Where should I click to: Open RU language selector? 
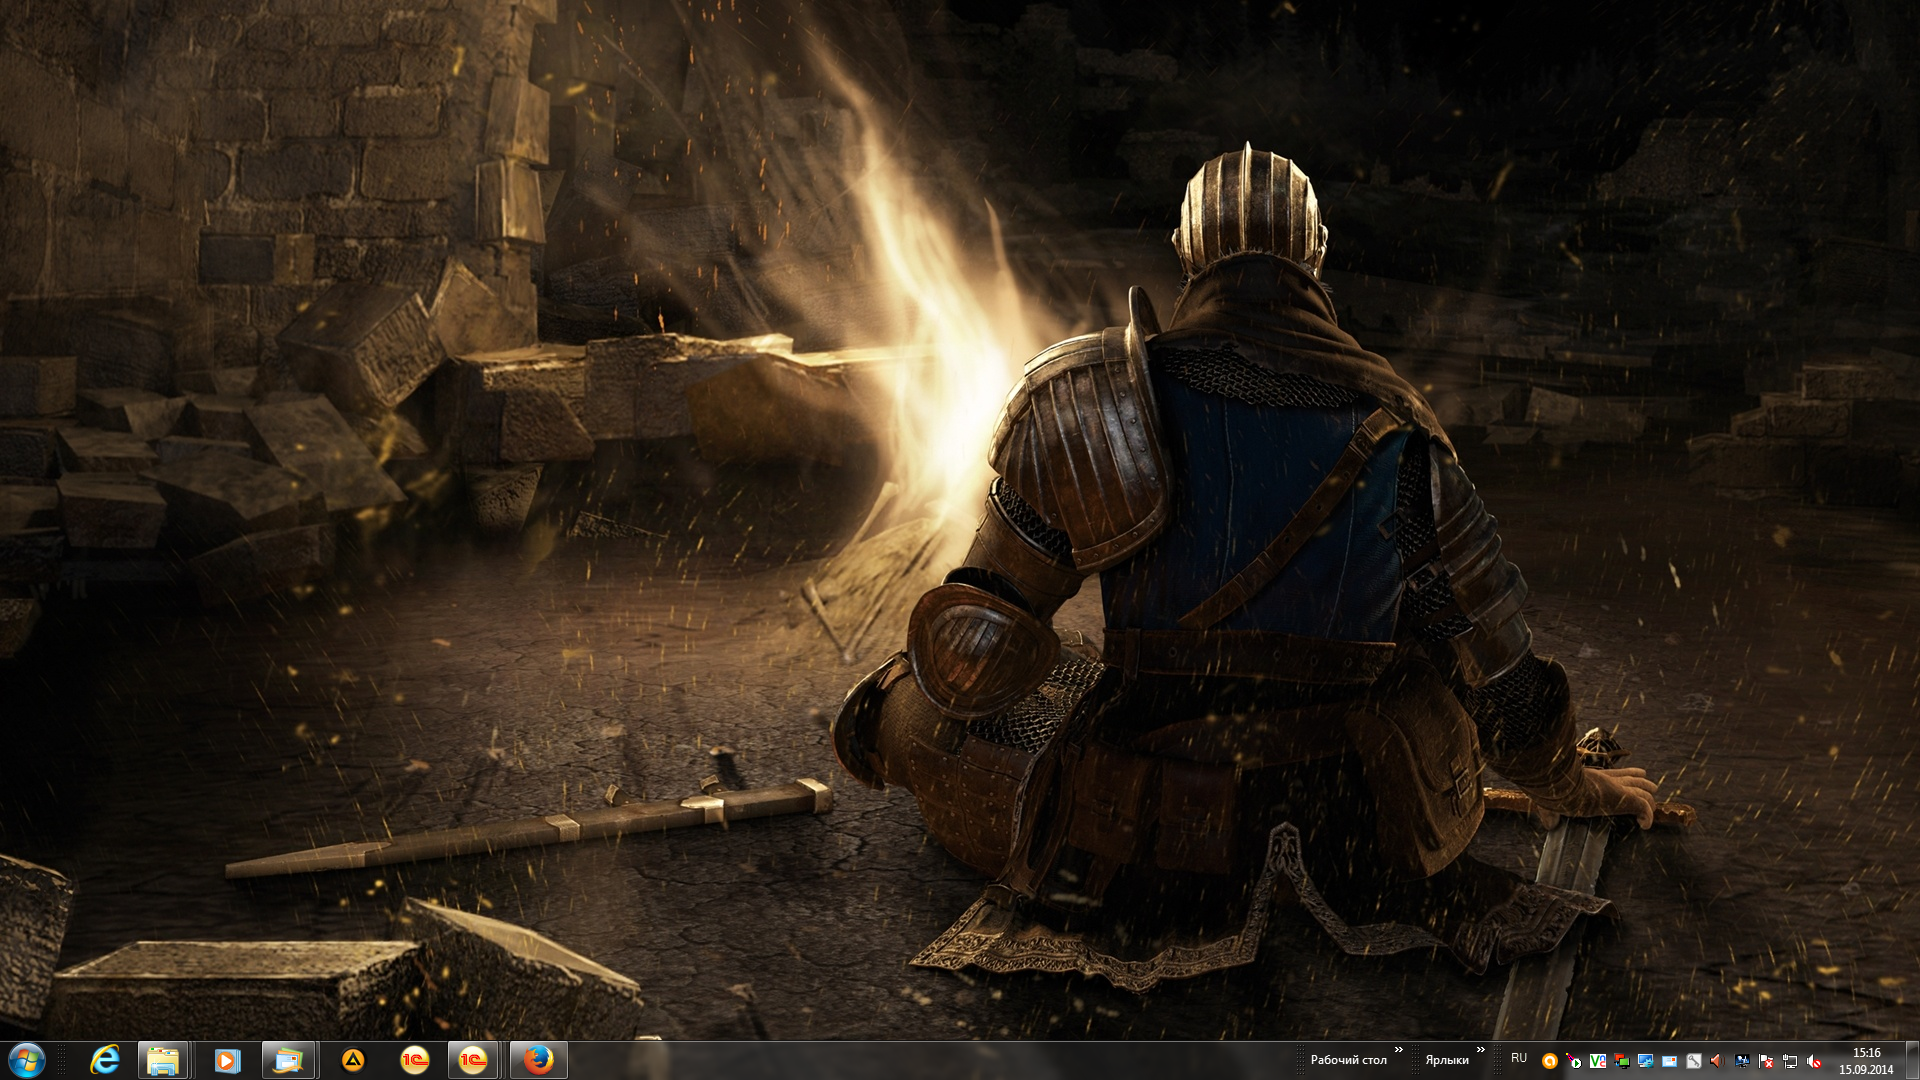point(1519,1058)
